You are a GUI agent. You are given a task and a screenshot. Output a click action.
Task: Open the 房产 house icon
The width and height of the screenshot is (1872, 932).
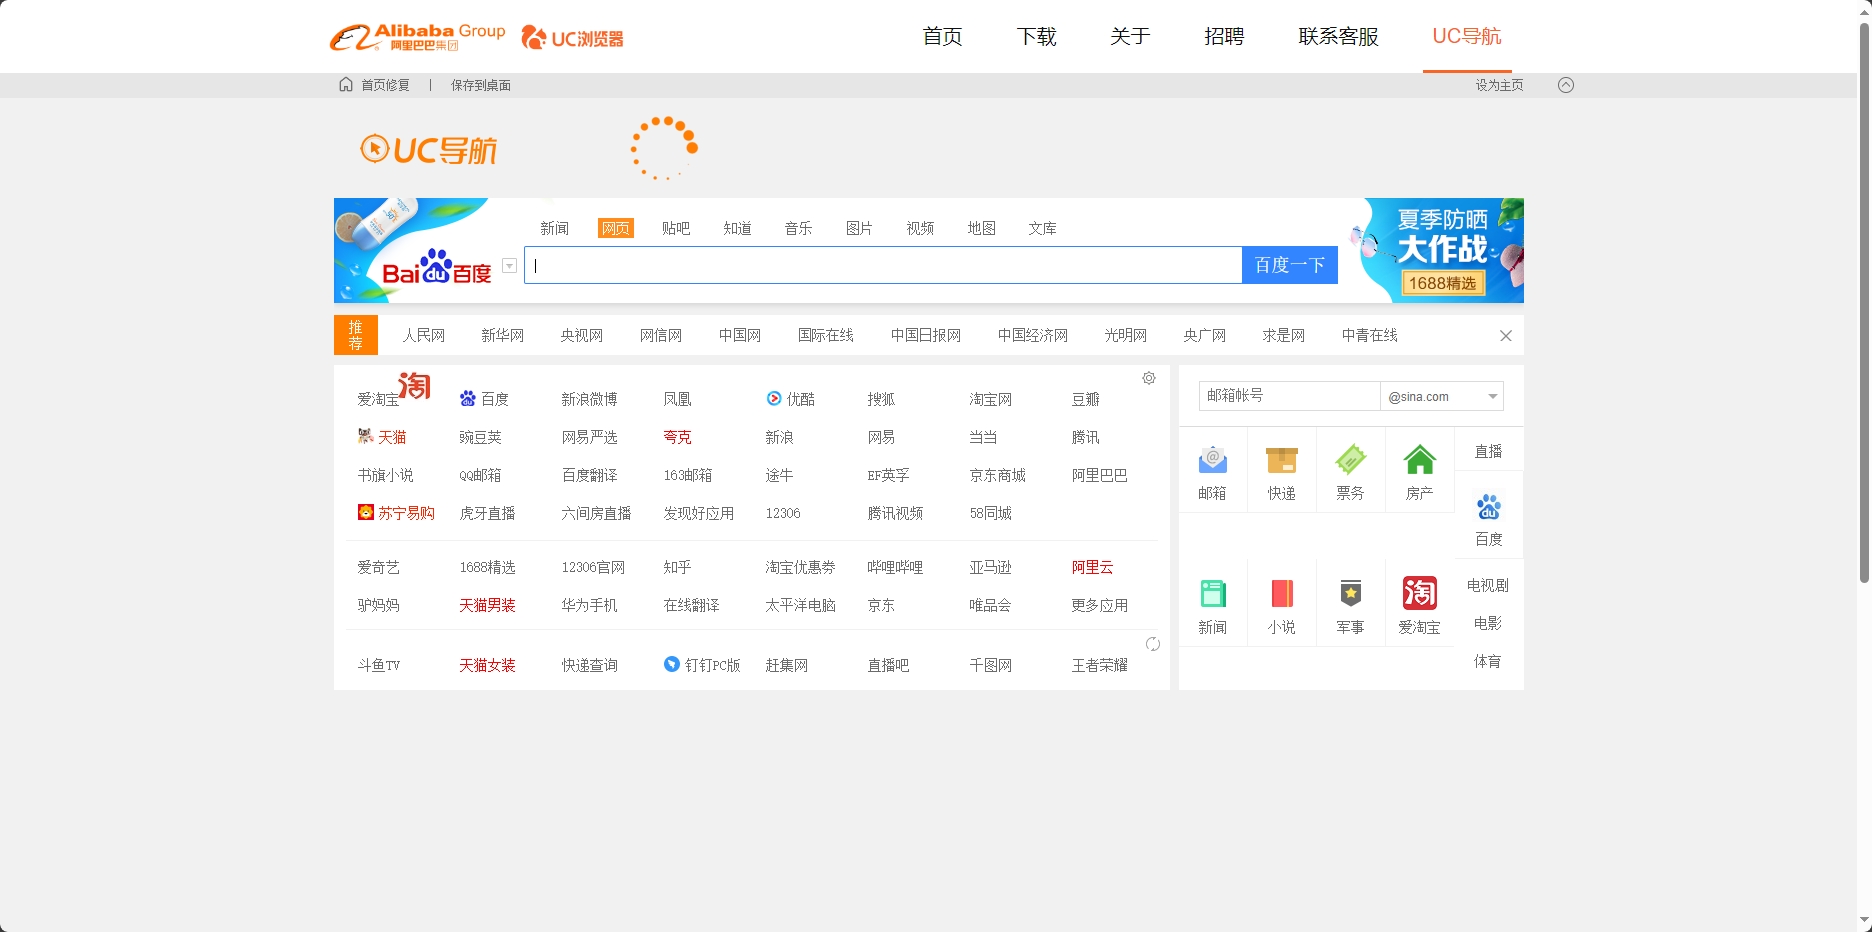(x=1420, y=460)
